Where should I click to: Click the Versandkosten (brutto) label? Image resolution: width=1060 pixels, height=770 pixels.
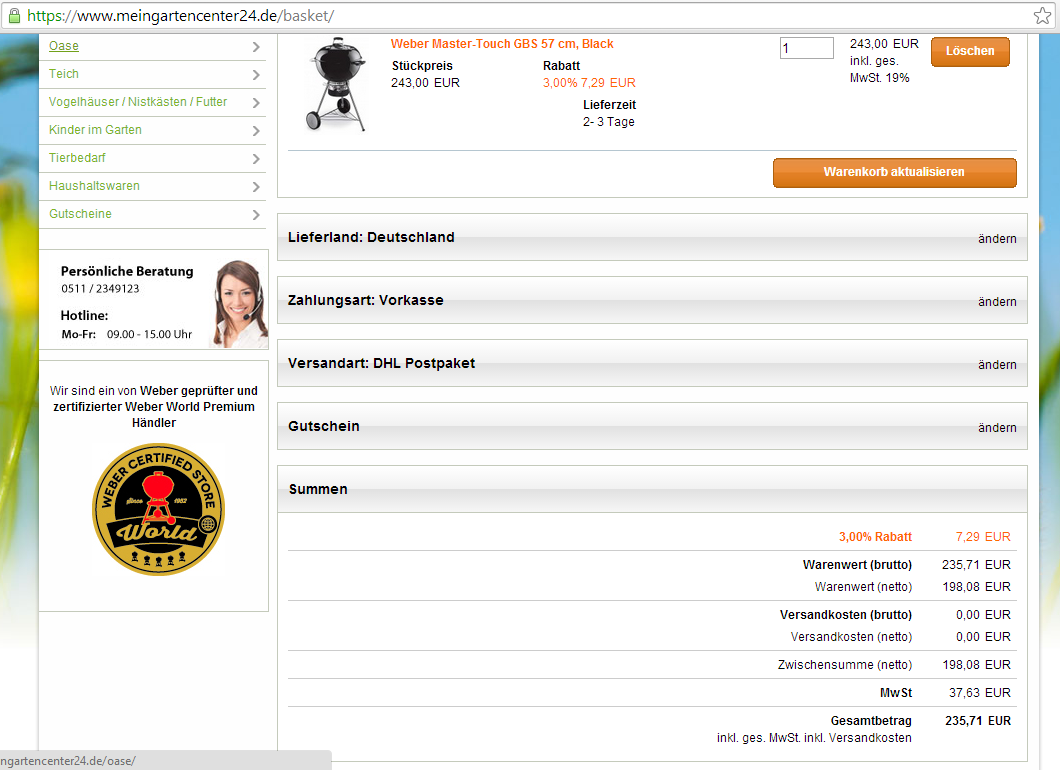(846, 615)
